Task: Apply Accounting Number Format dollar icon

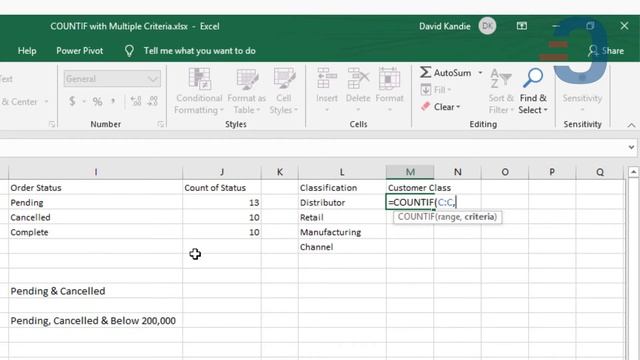Action: (x=72, y=101)
